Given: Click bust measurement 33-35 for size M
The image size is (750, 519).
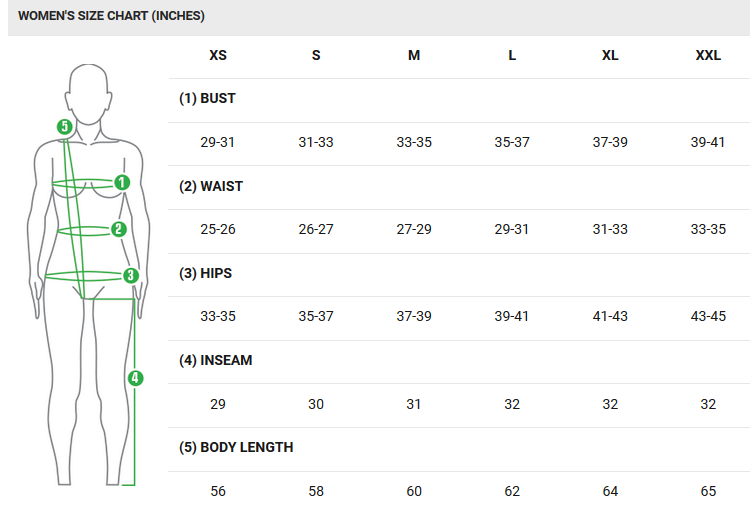Looking at the screenshot, I should tap(414, 143).
